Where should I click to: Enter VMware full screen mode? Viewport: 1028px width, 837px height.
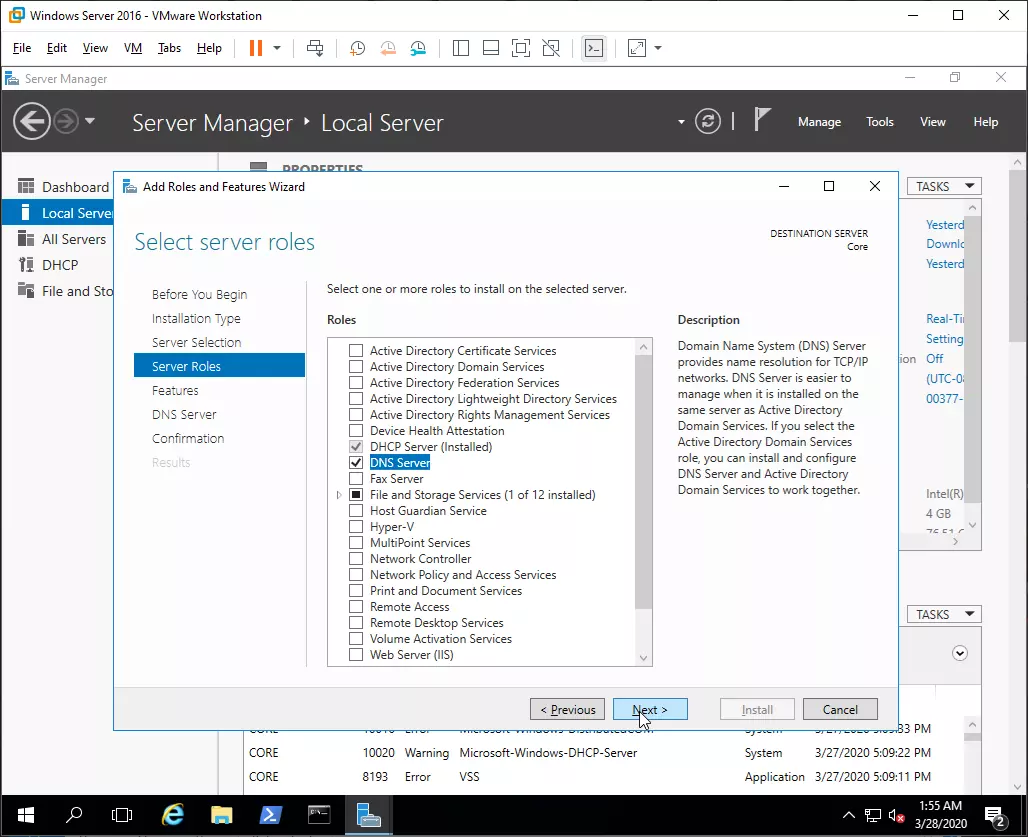[521, 48]
